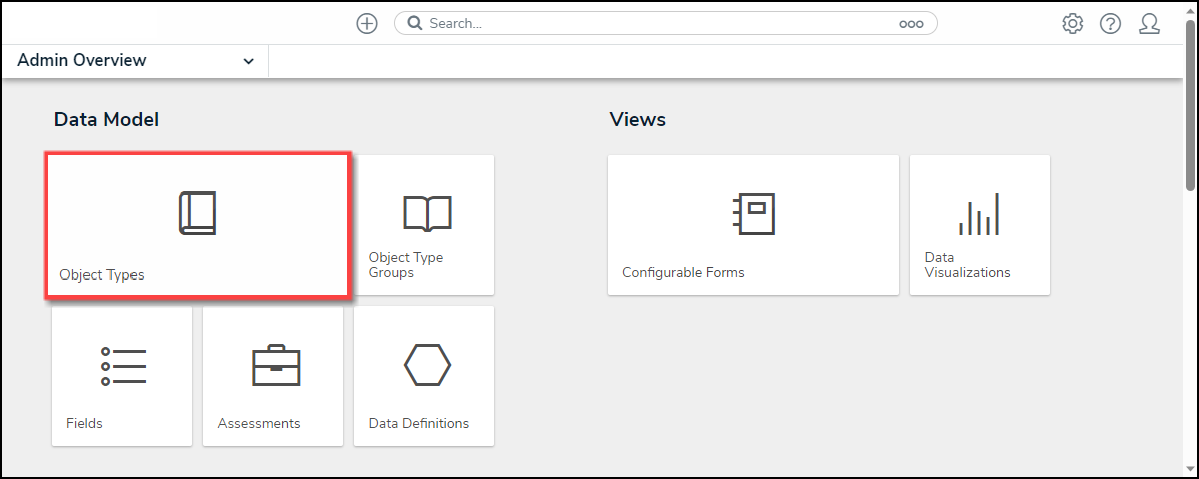Click the plus create icon
1199x479 pixels.
(x=367, y=24)
